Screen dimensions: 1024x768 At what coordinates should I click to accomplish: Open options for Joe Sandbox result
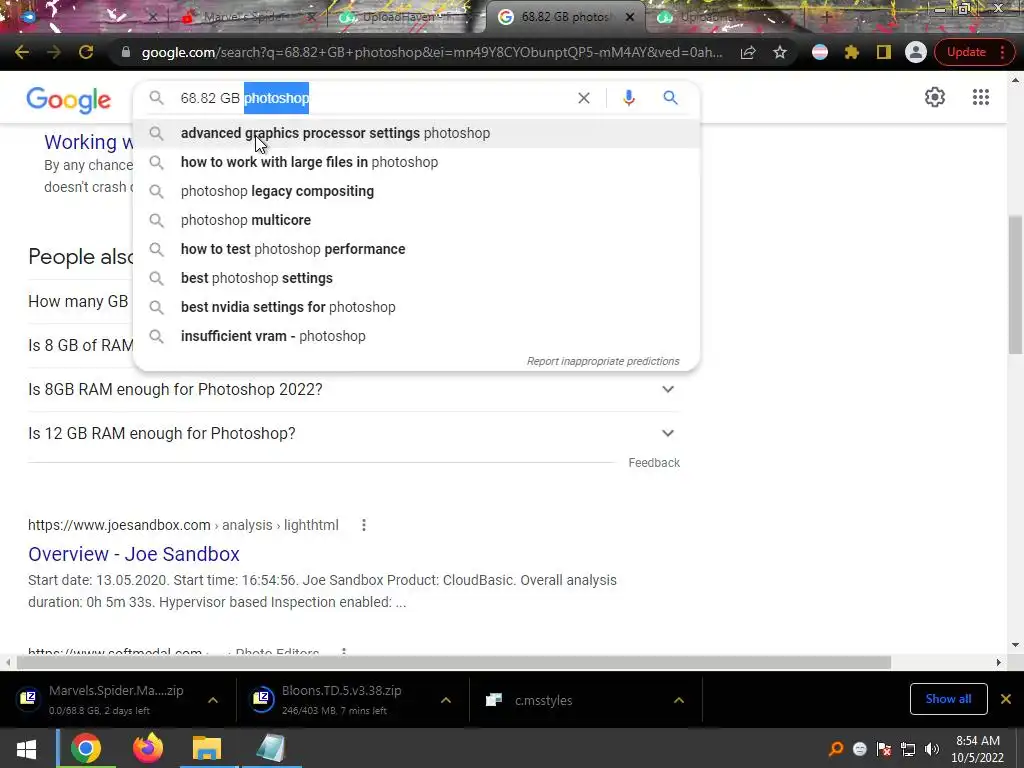(364, 525)
